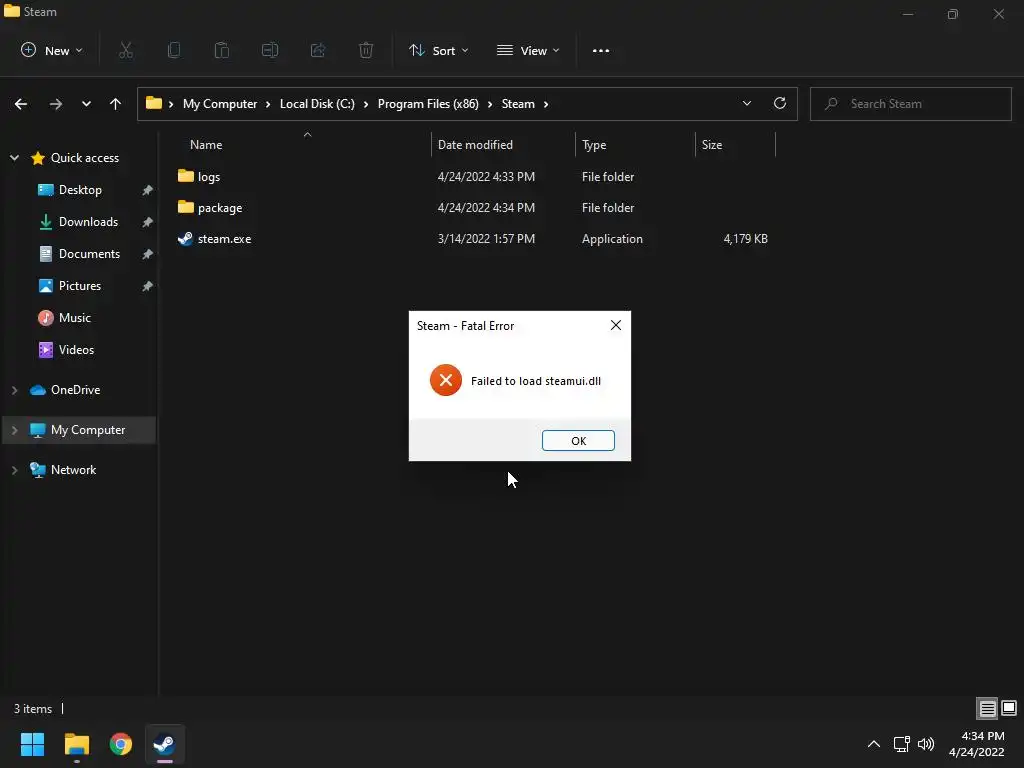The width and height of the screenshot is (1024, 768).
Task: Click the Rename icon in toolbar
Action: pos(270,50)
